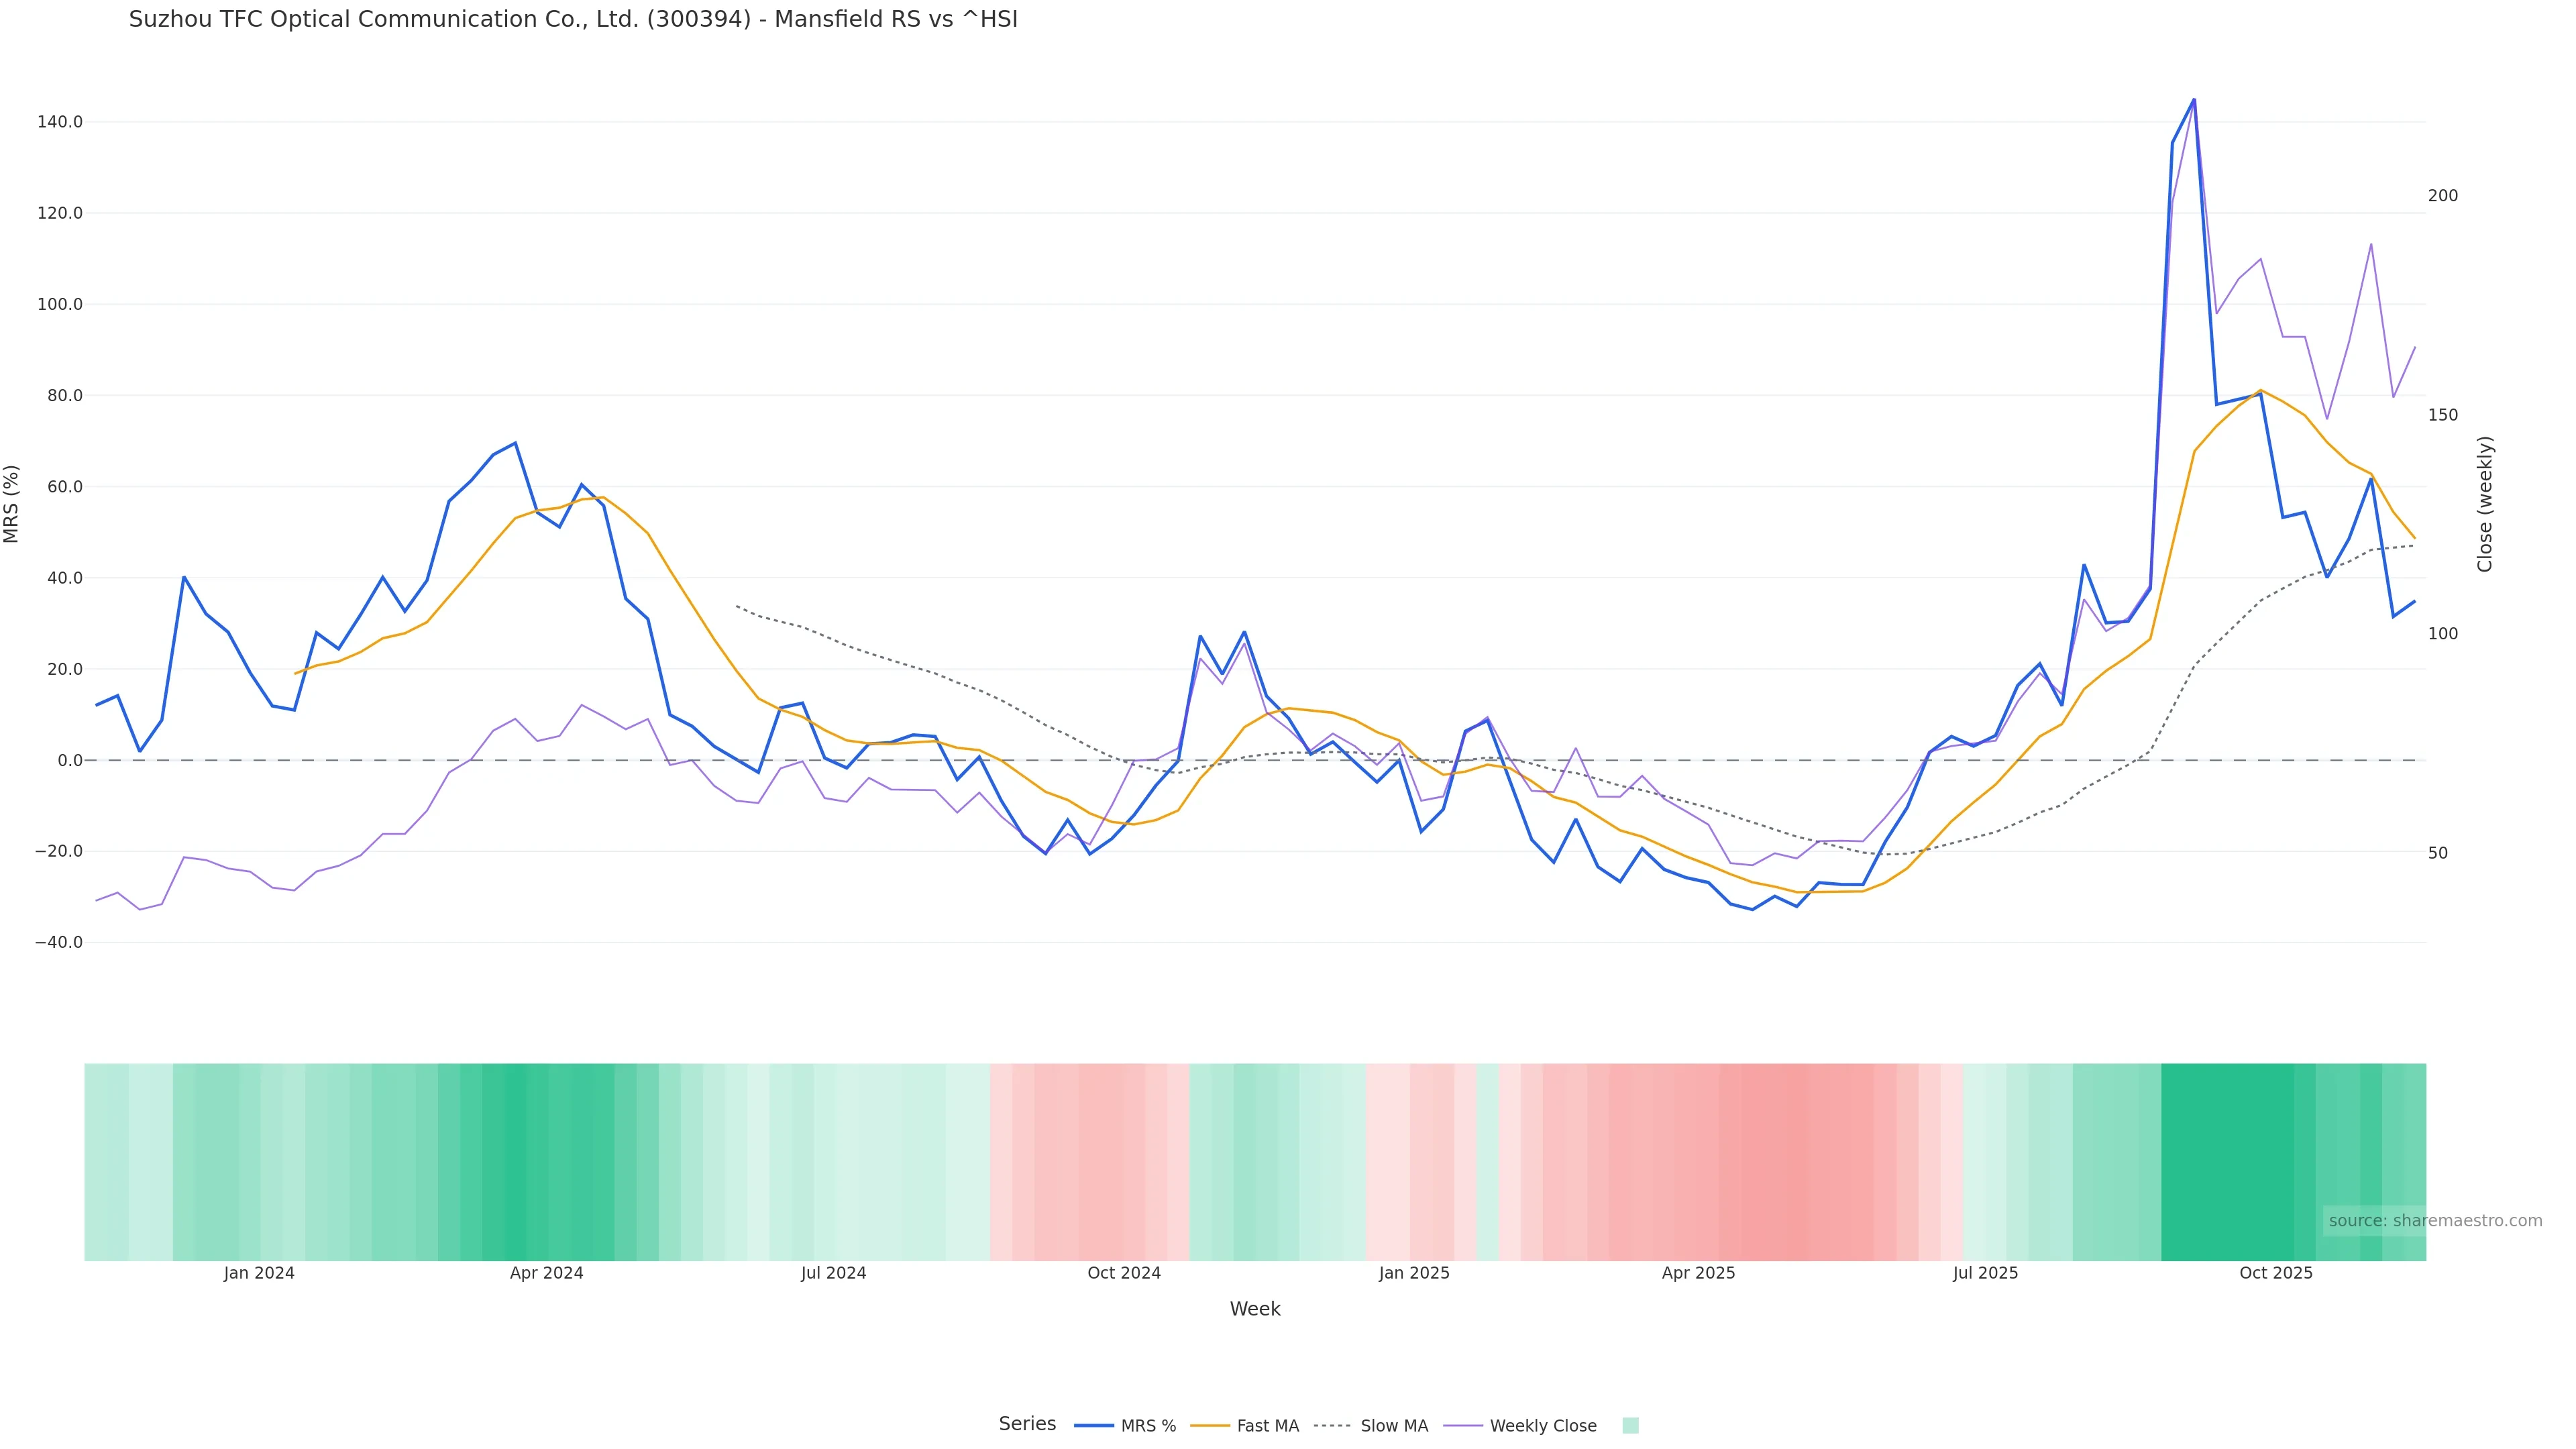The width and height of the screenshot is (2576, 1449).
Task: Click the chart title about Mansfield RS
Action: [573, 19]
